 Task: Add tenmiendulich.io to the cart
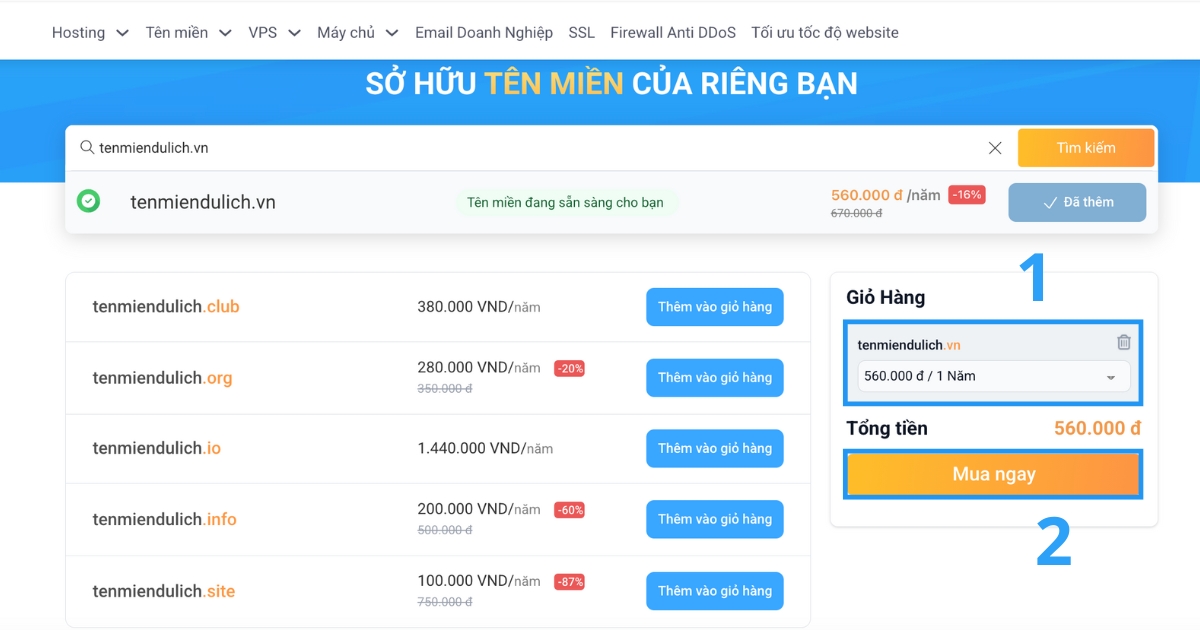click(714, 448)
